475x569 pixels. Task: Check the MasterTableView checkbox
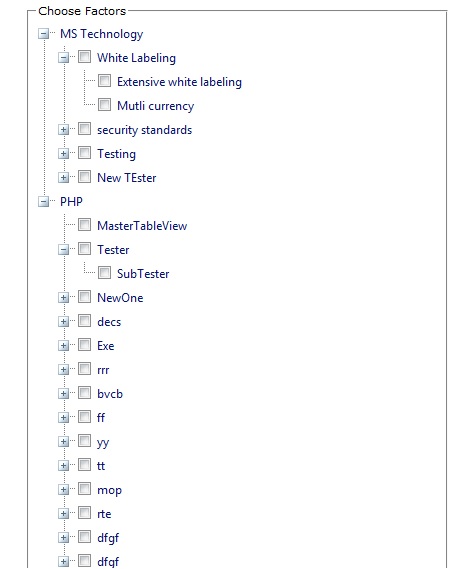(x=85, y=225)
